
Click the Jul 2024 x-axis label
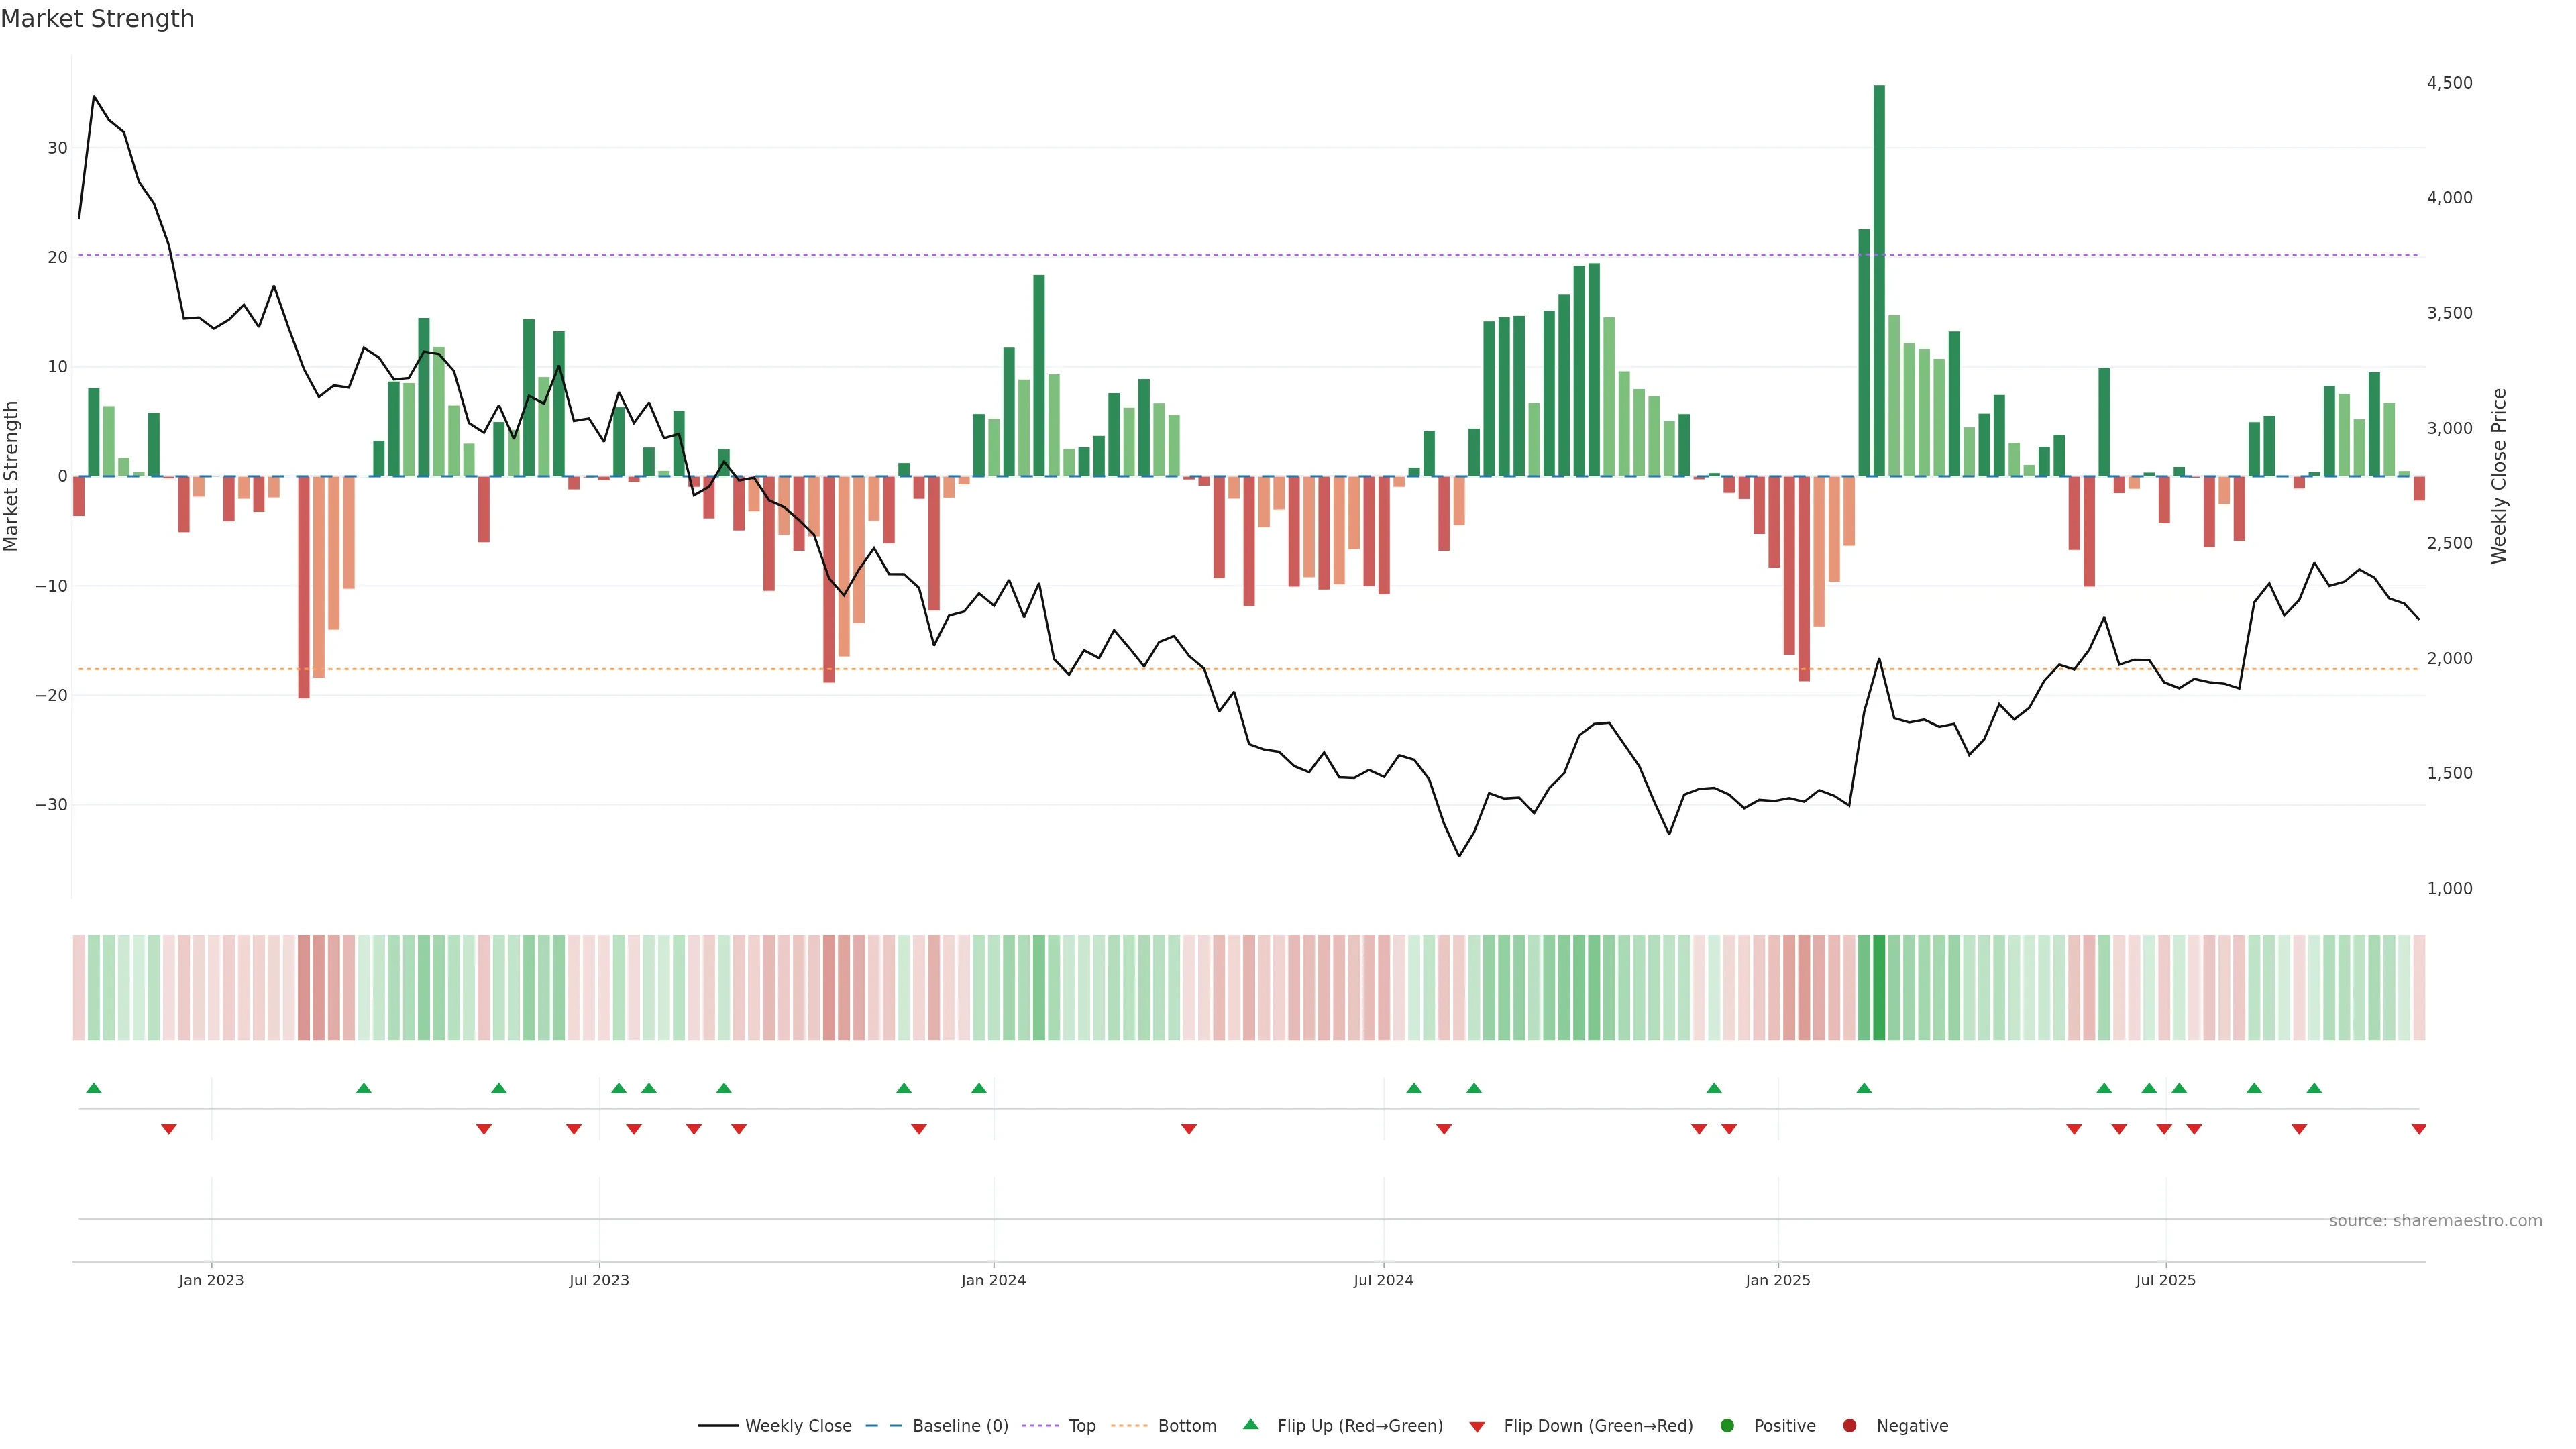coord(1383,1280)
